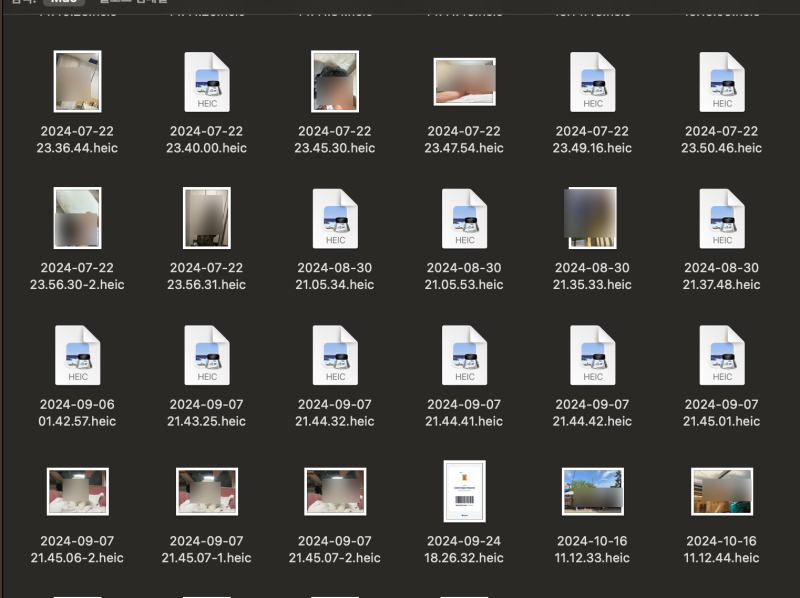The height and width of the screenshot is (598, 800).
Task: Click the HEIC icon for 2024-08-30 21.05.53.heic
Action: tap(464, 218)
